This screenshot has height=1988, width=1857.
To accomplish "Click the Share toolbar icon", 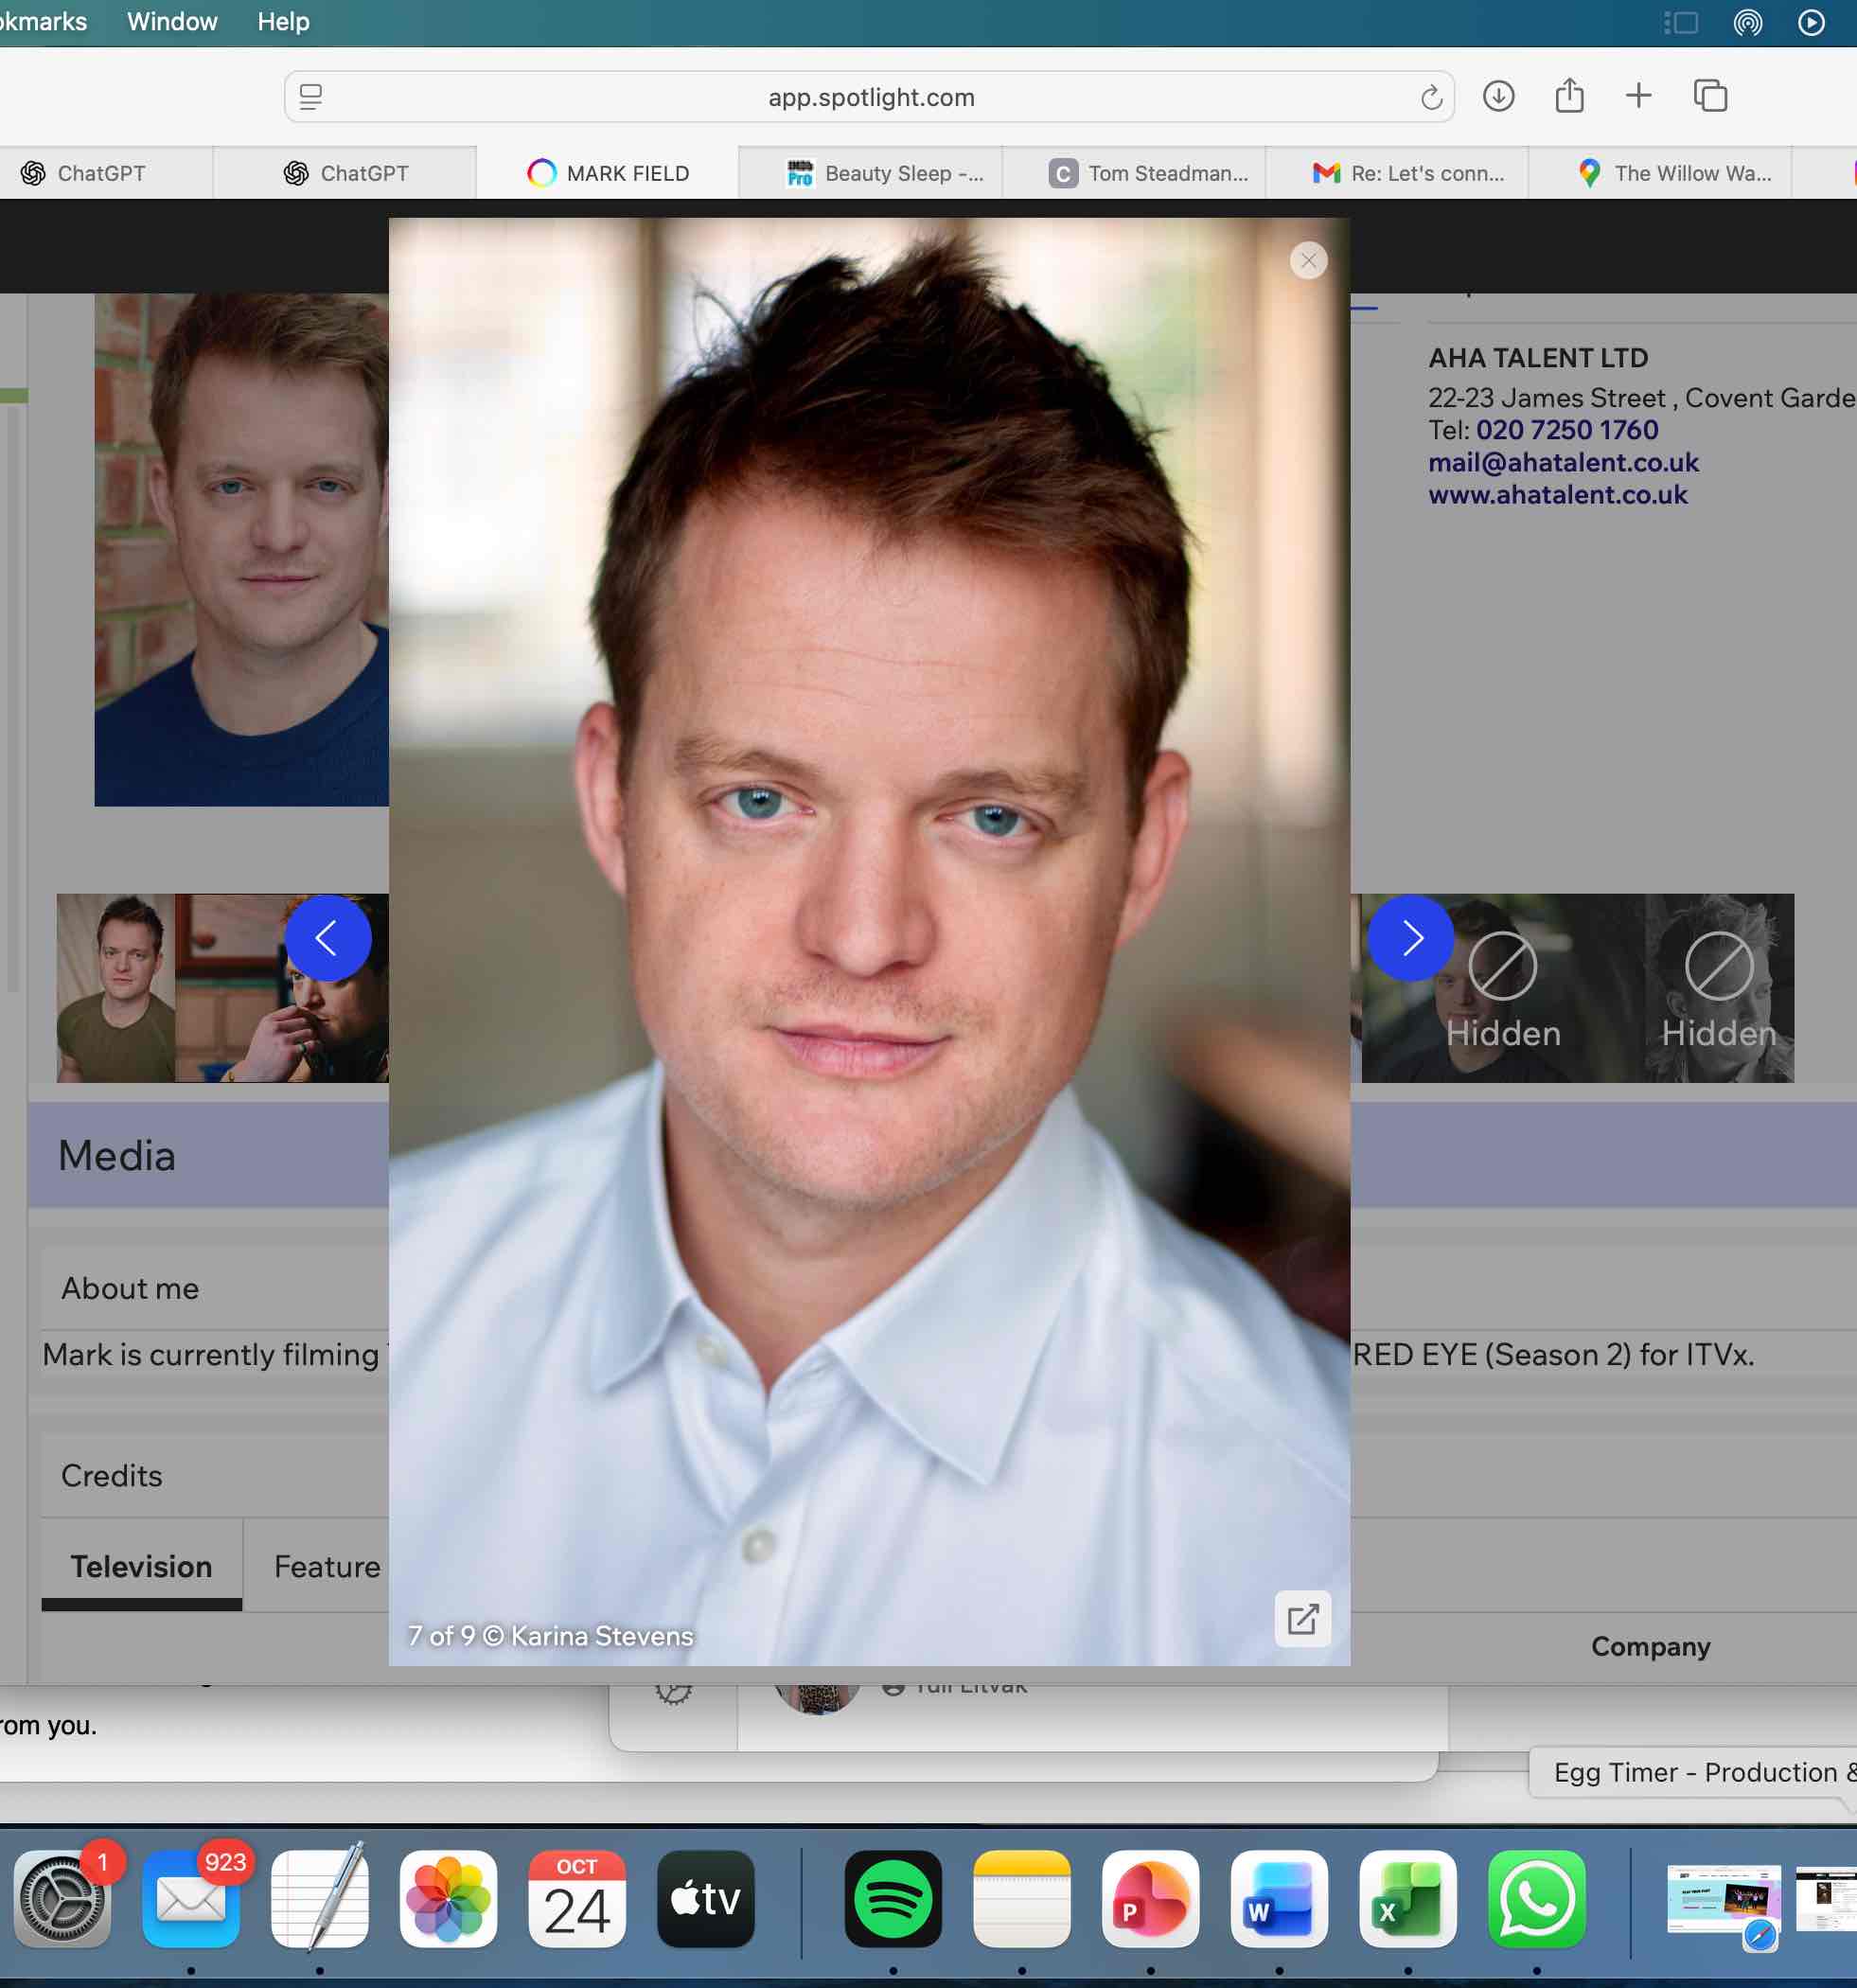I will pyautogui.click(x=1569, y=96).
